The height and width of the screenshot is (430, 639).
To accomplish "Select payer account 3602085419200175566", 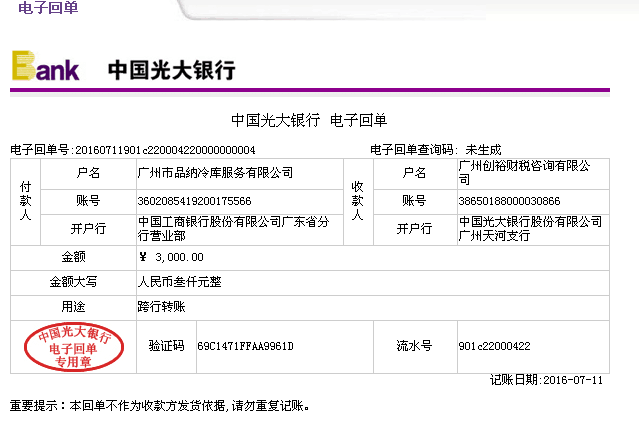I will tap(194, 201).
